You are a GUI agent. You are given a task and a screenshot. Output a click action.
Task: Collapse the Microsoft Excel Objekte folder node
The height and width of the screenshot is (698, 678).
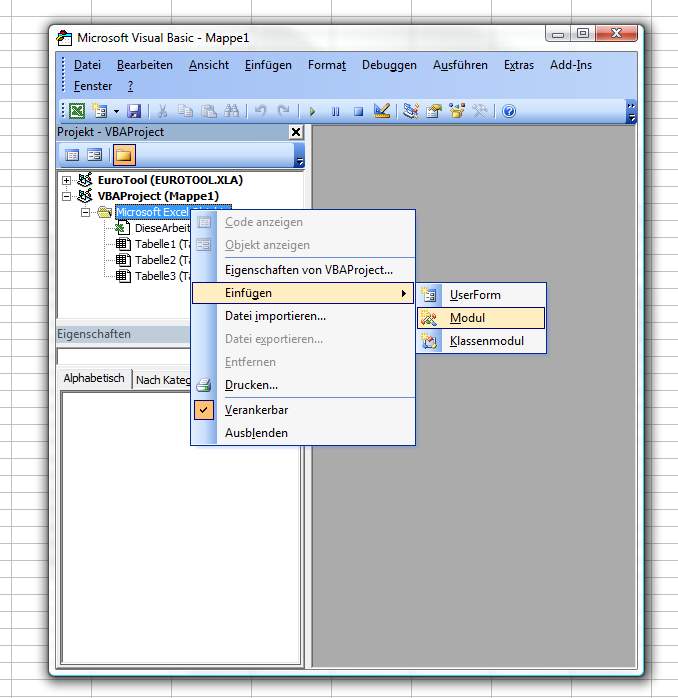(85, 212)
